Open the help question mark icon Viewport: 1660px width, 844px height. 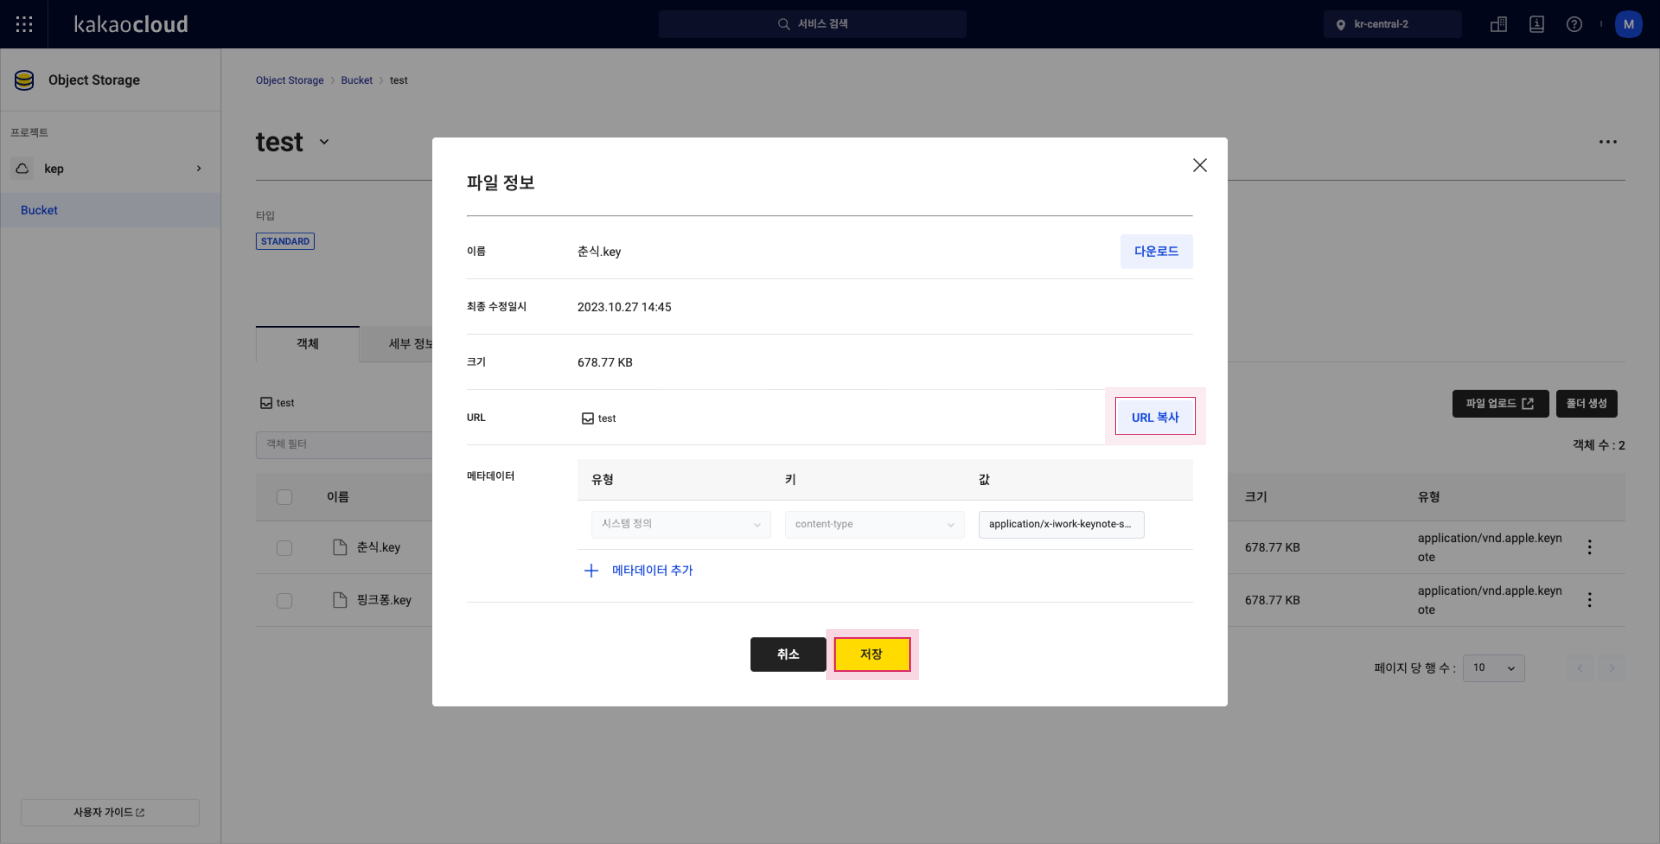[1574, 24]
